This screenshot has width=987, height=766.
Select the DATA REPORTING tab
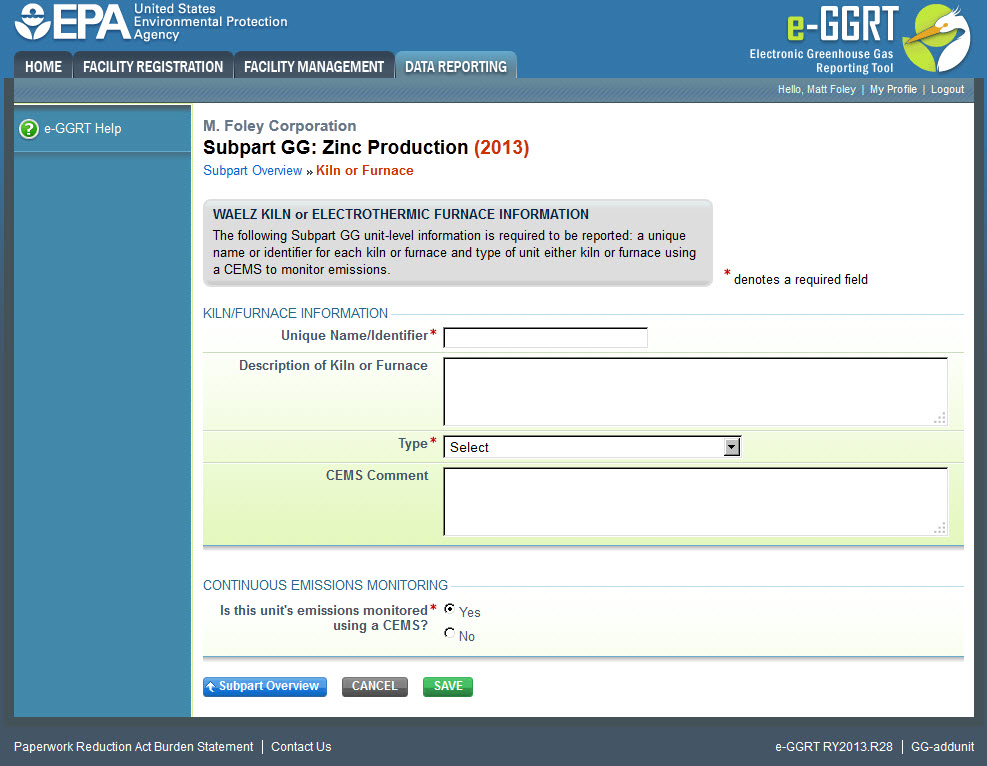[x=456, y=66]
